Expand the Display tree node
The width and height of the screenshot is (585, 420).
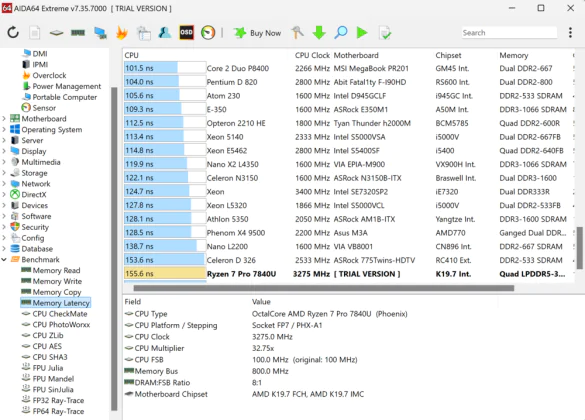(4, 151)
